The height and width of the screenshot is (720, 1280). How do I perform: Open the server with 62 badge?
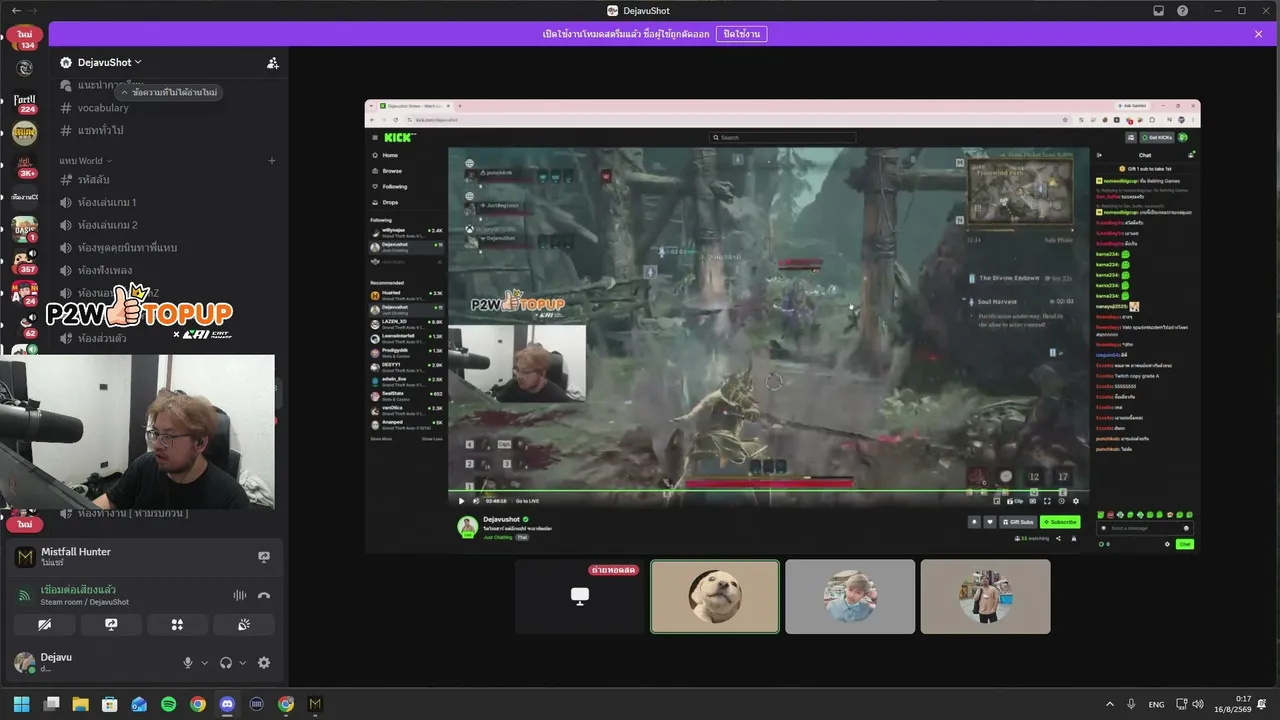25,325
